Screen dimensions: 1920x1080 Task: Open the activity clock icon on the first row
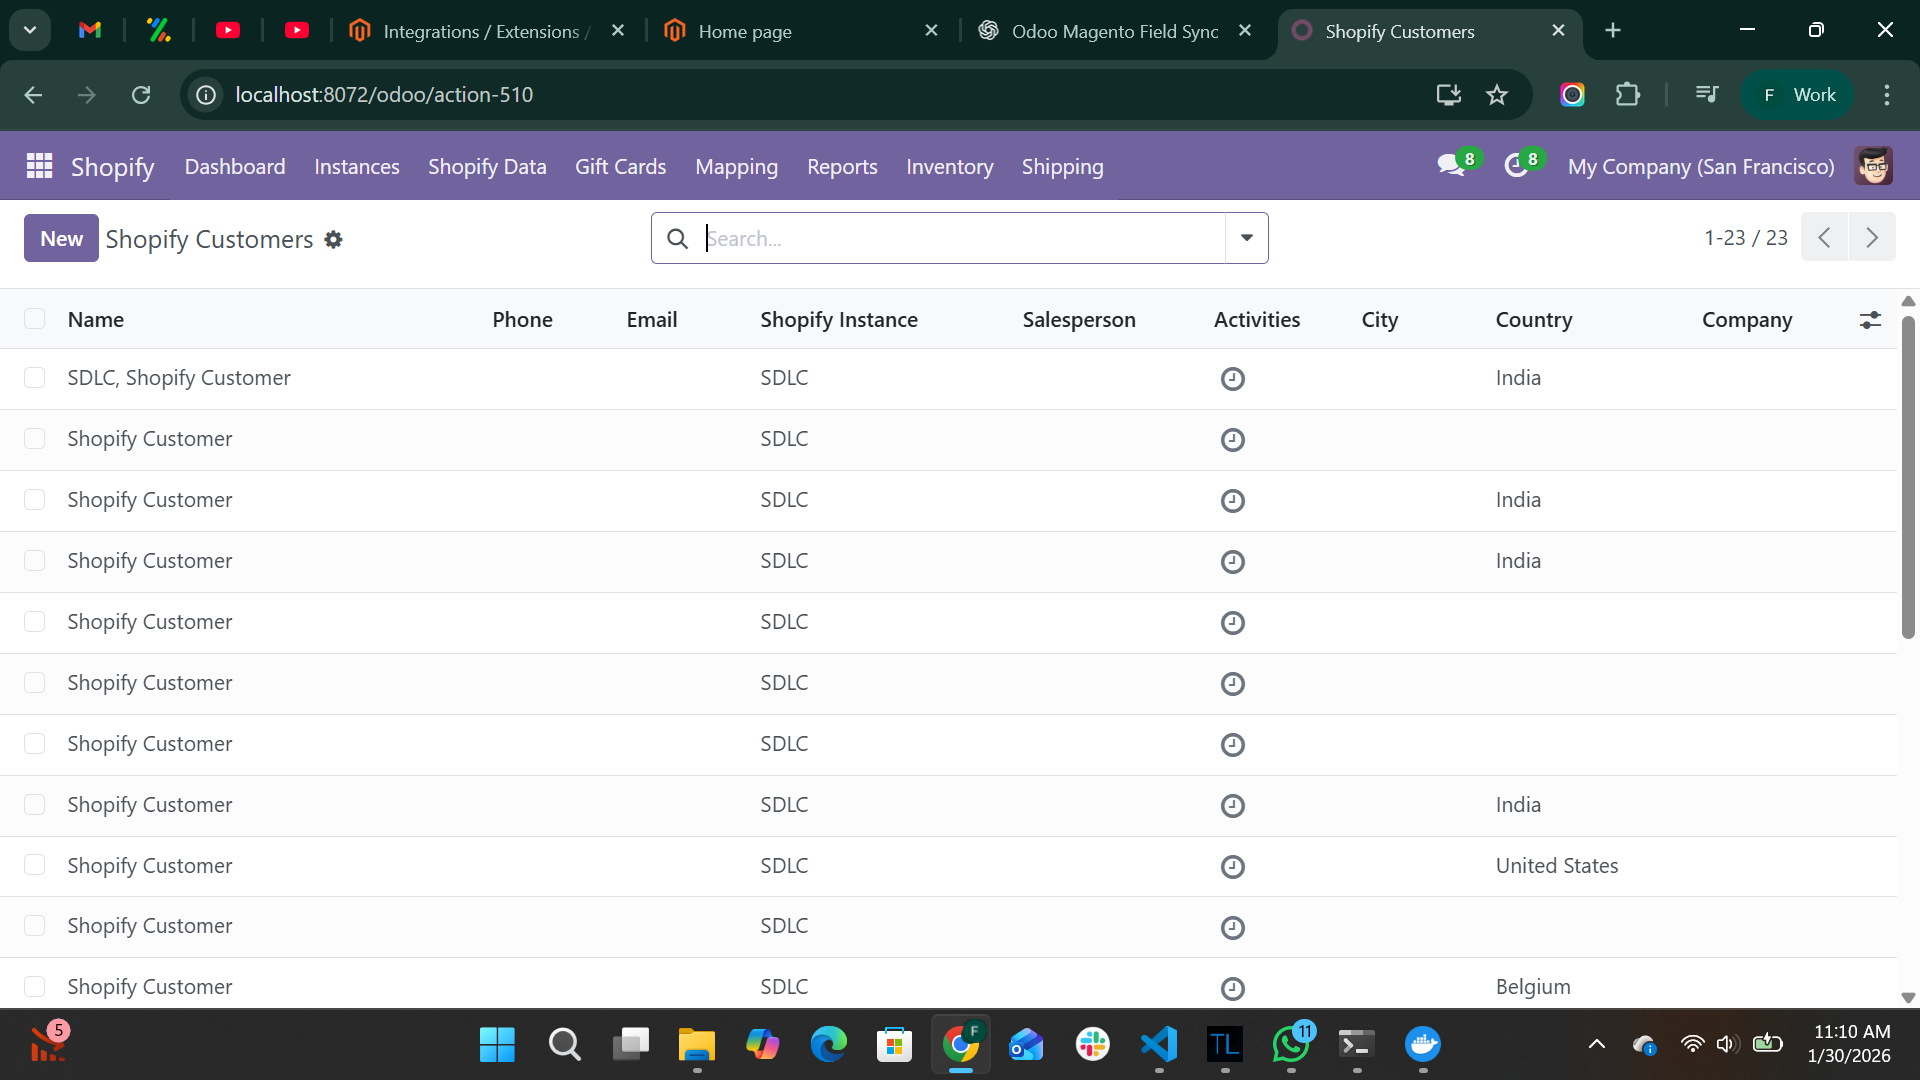[1232, 379]
